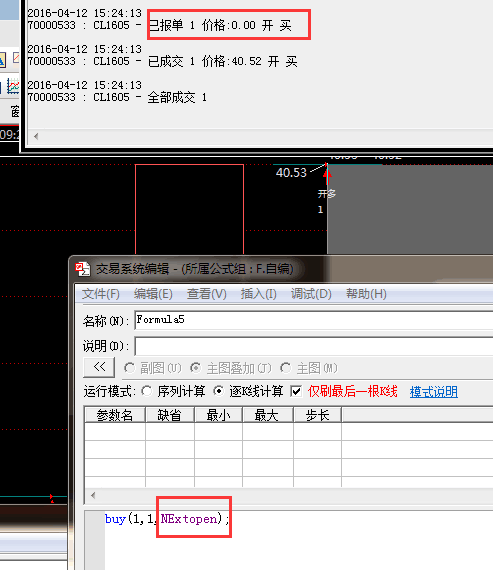Toggle 仅刷最后一根K线 checkbox

[x=296, y=392]
